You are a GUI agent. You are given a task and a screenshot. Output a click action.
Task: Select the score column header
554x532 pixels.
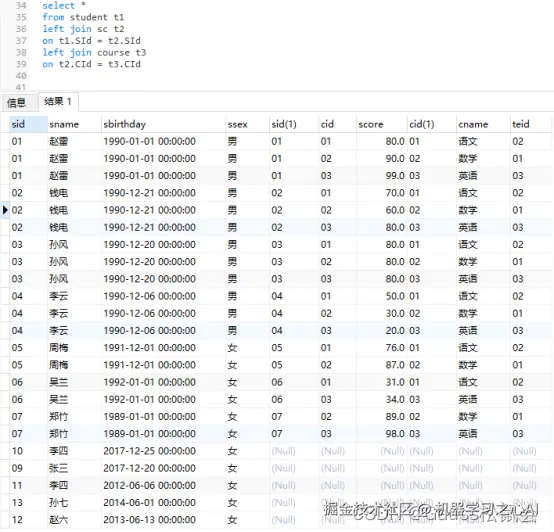[381, 124]
